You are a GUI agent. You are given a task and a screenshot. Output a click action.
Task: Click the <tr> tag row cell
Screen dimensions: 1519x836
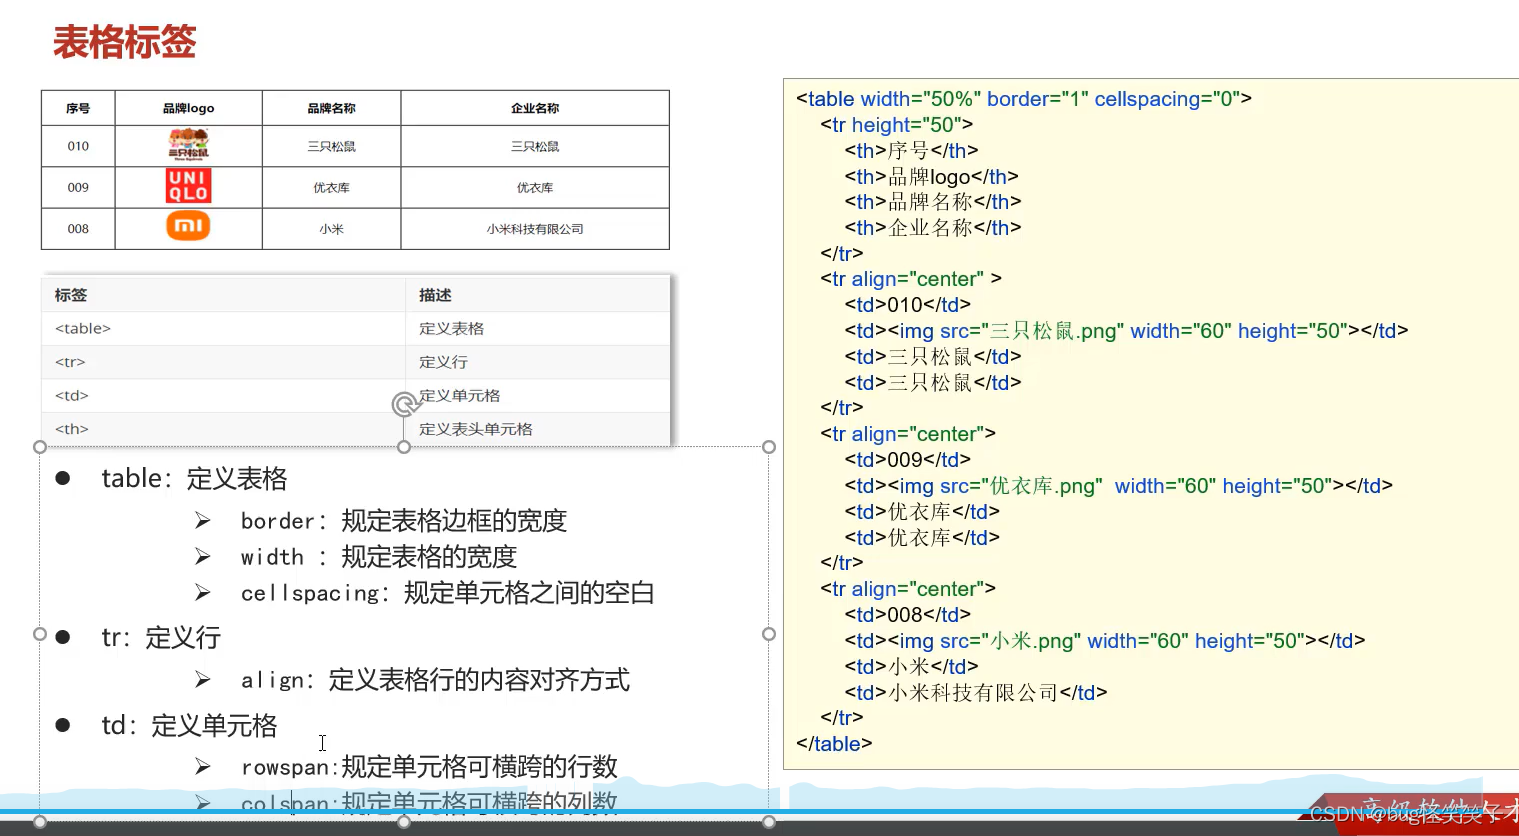tap(223, 362)
